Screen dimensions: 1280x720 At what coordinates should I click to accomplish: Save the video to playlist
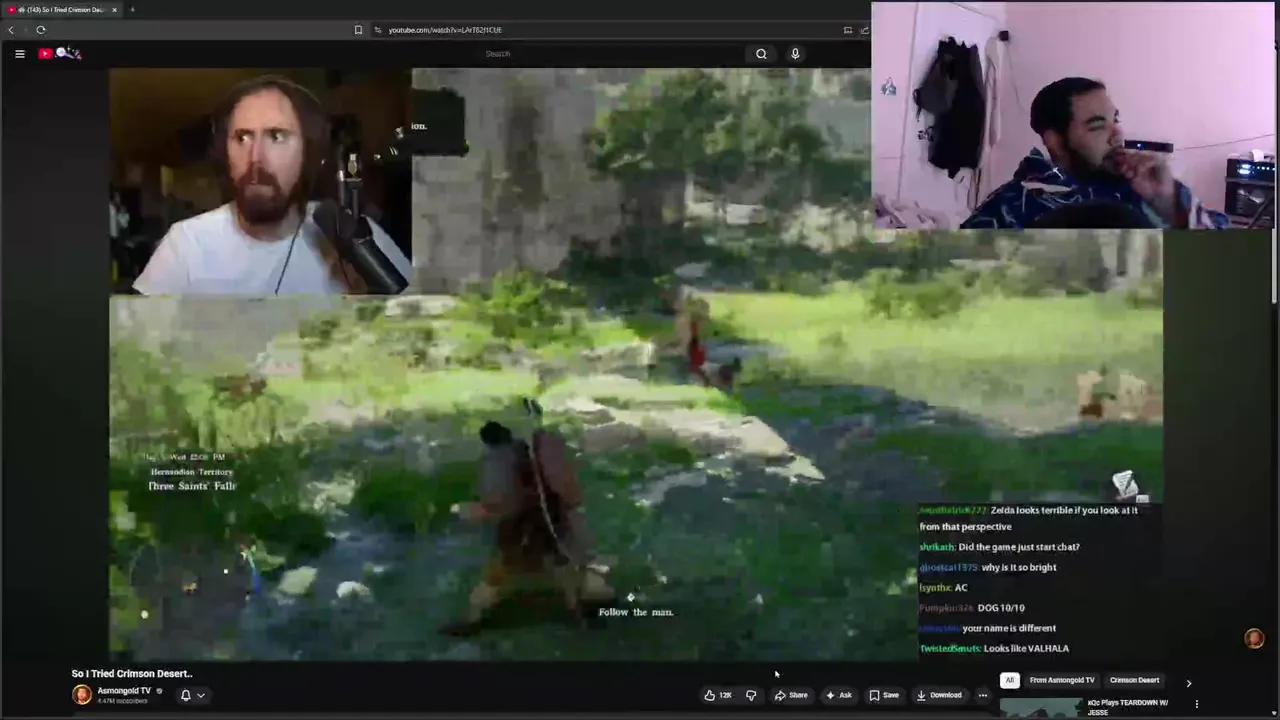click(884, 695)
